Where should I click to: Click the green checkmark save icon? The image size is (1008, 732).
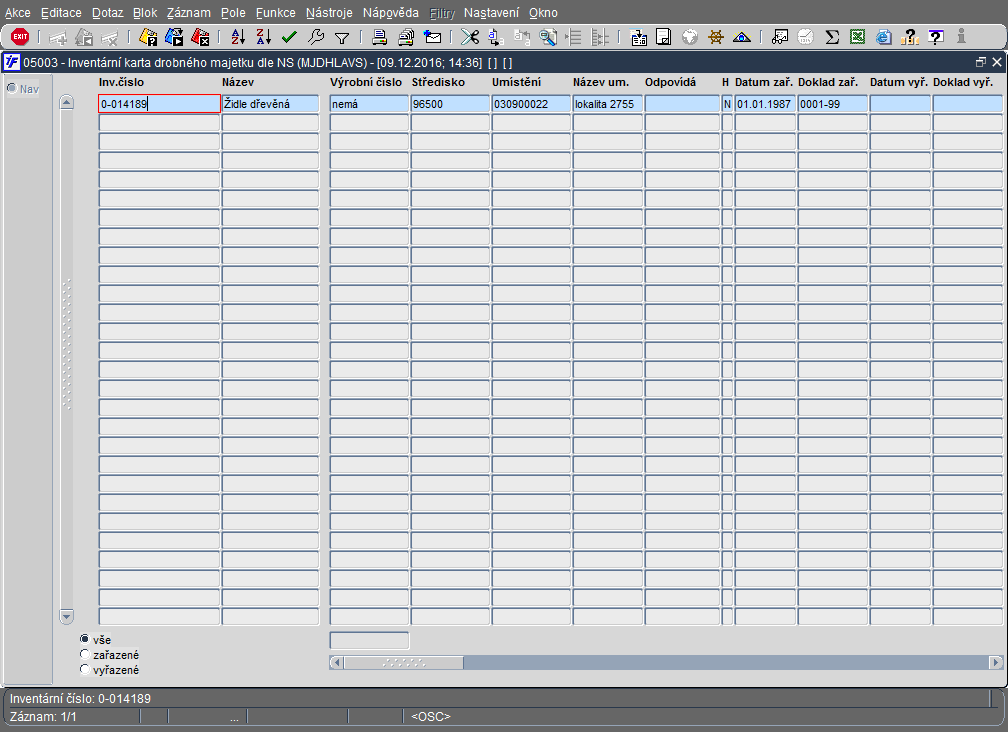[289, 37]
